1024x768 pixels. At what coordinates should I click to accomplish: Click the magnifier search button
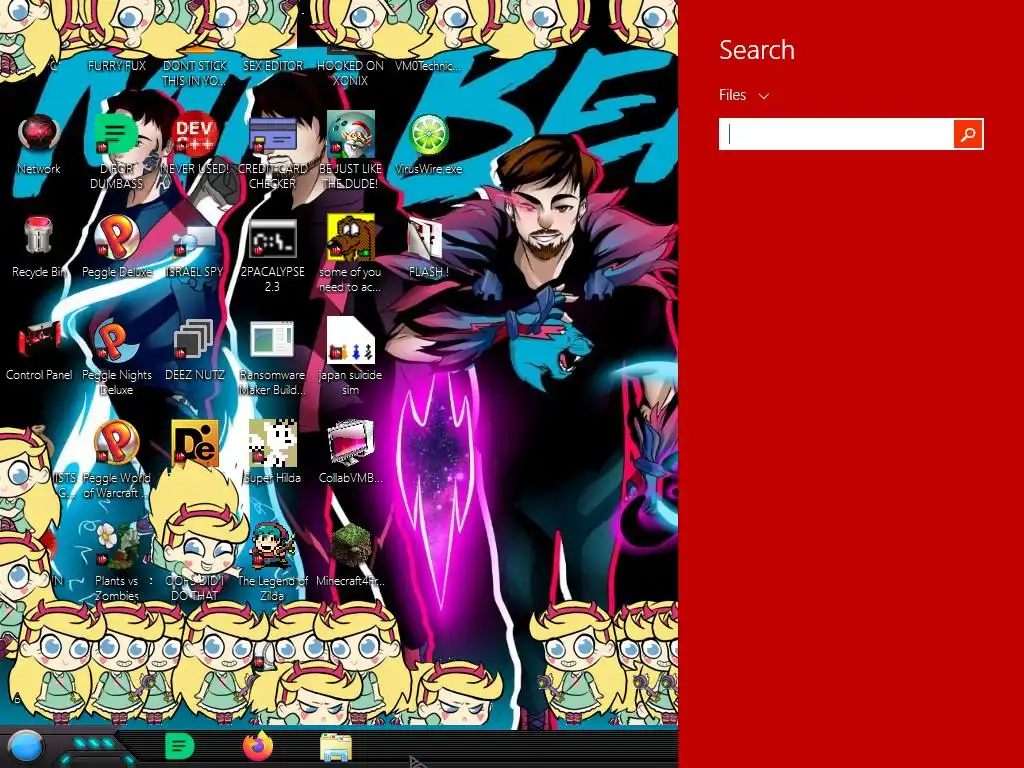click(968, 134)
